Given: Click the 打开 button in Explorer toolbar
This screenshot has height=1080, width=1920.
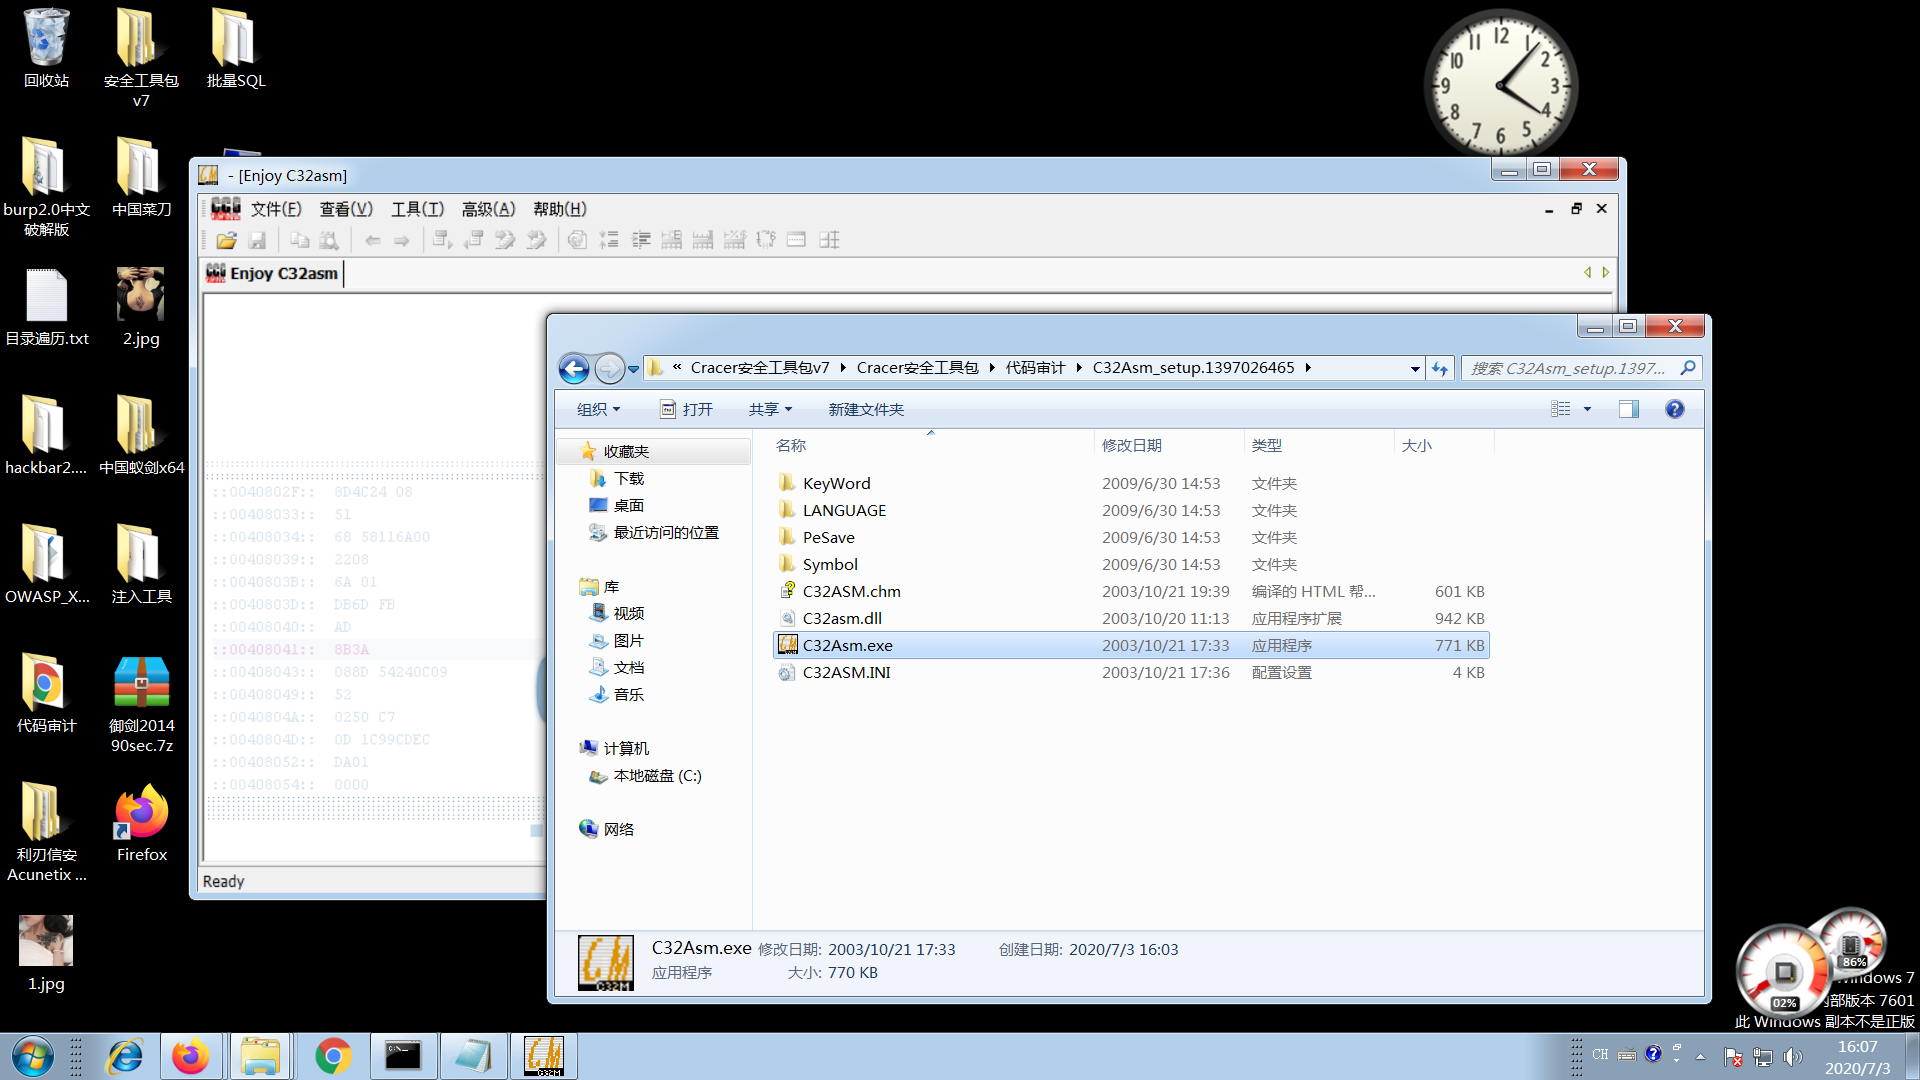Looking at the screenshot, I should [x=687, y=409].
